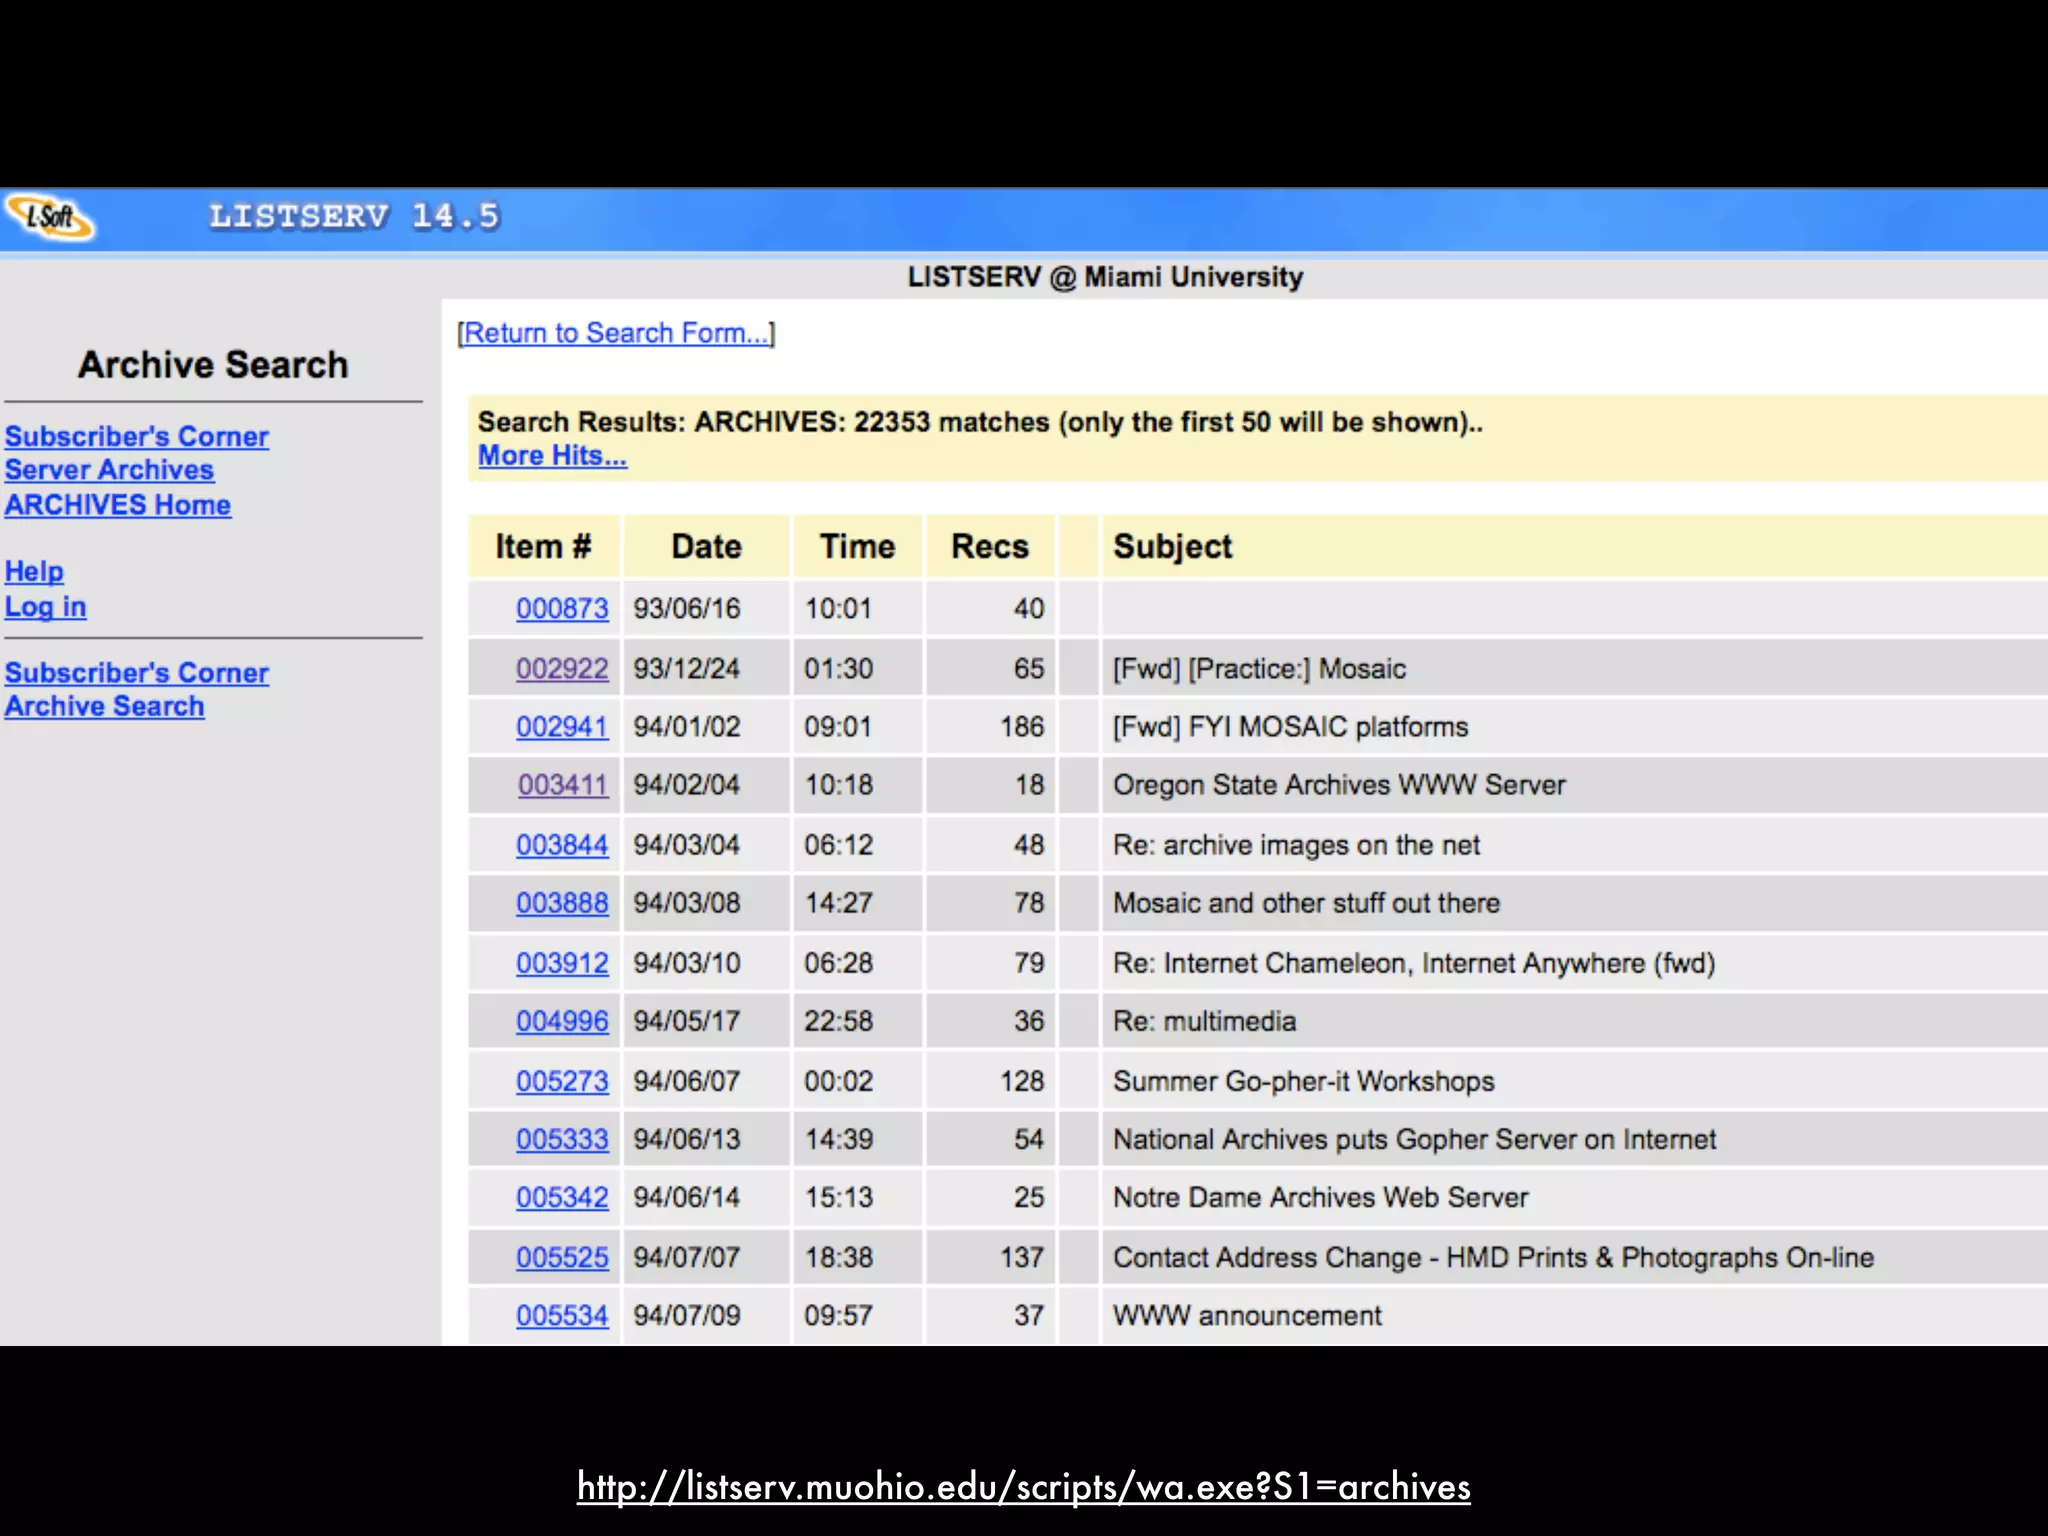Viewport: 2048px width, 1536px height.
Task: Select subject 'Notre Dame Archives Web Server'
Action: 1321,1197
